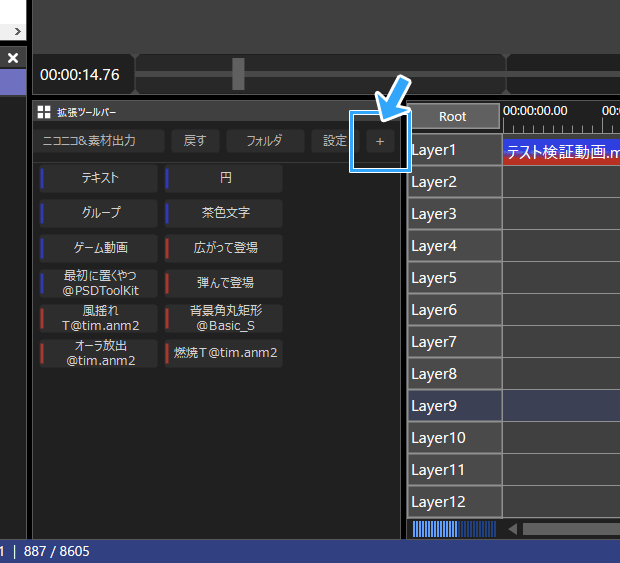The image size is (620, 563).
Task: Select the Layer1 header
Action: (455, 150)
